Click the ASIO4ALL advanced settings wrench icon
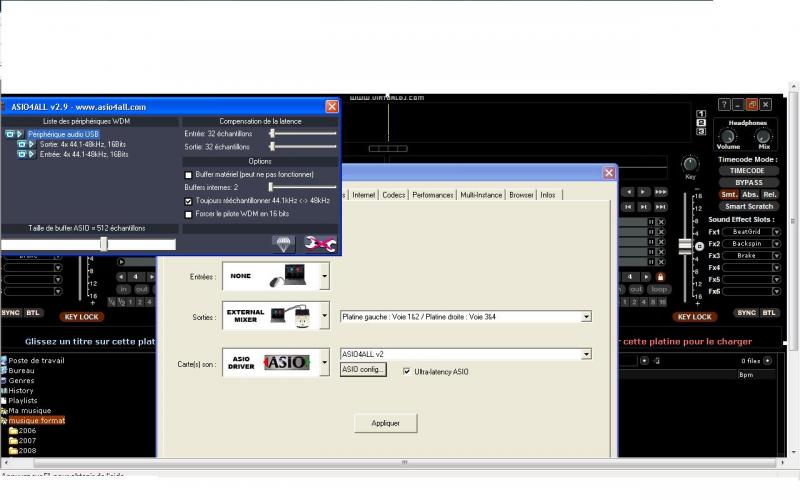800x500 pixels. [321, 242]
